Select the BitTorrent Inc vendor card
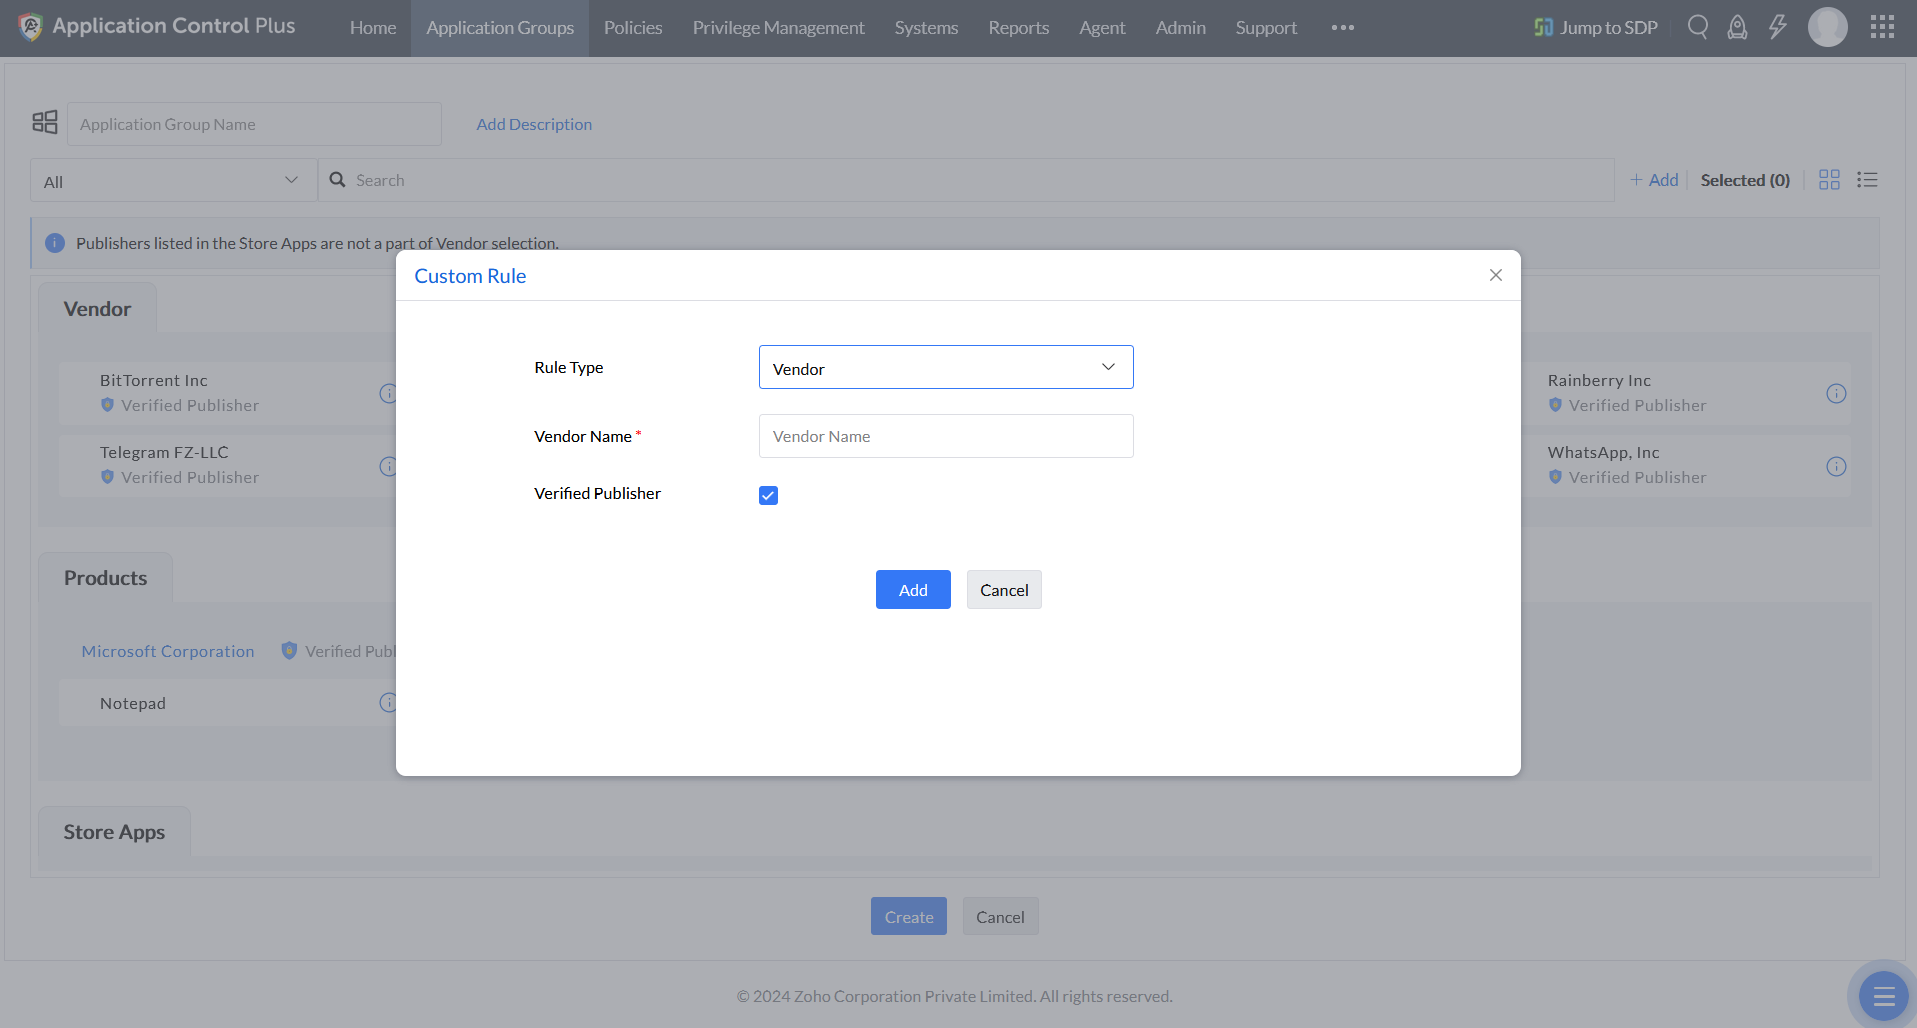The width and height of the screenshot is (1917, 1028). pos(228,393)
